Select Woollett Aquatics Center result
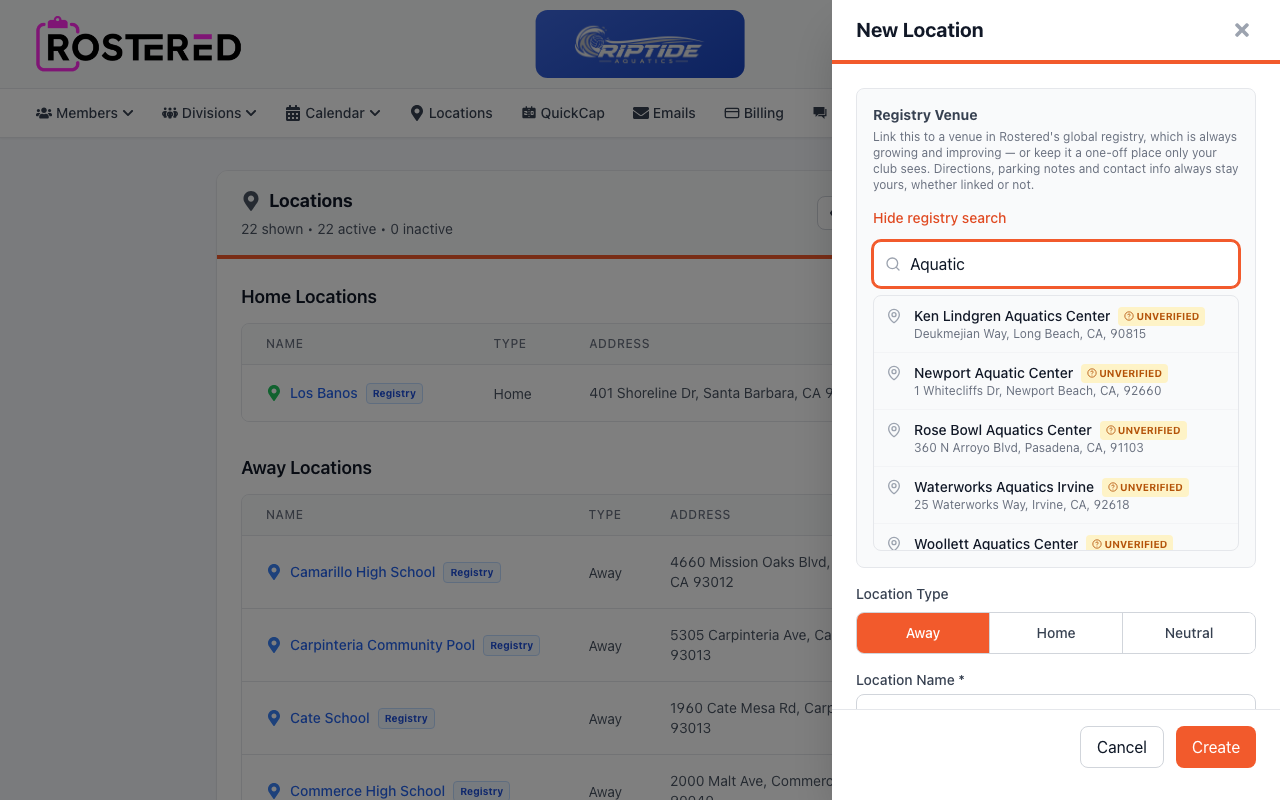The height and width of the screenshot is (800, 1280). (x=1056, y=538)
